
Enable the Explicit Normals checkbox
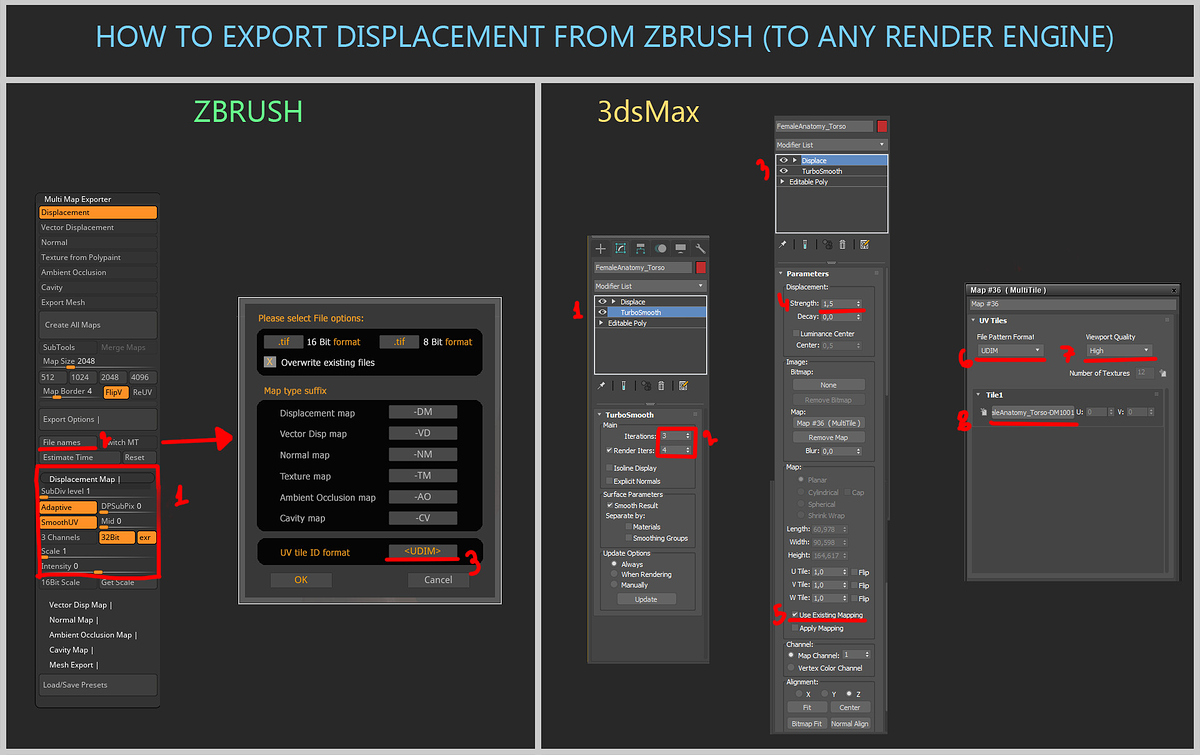[609, 481]
